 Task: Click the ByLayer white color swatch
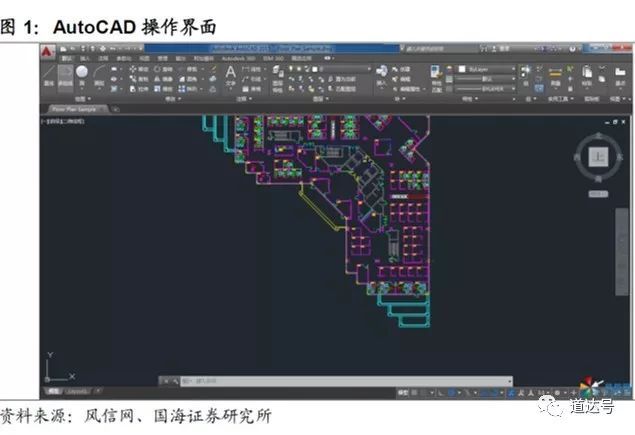click(462, 69)
